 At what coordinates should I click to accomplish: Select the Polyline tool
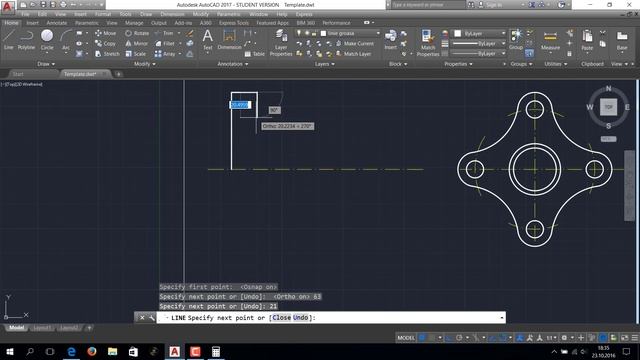point(26,40)
